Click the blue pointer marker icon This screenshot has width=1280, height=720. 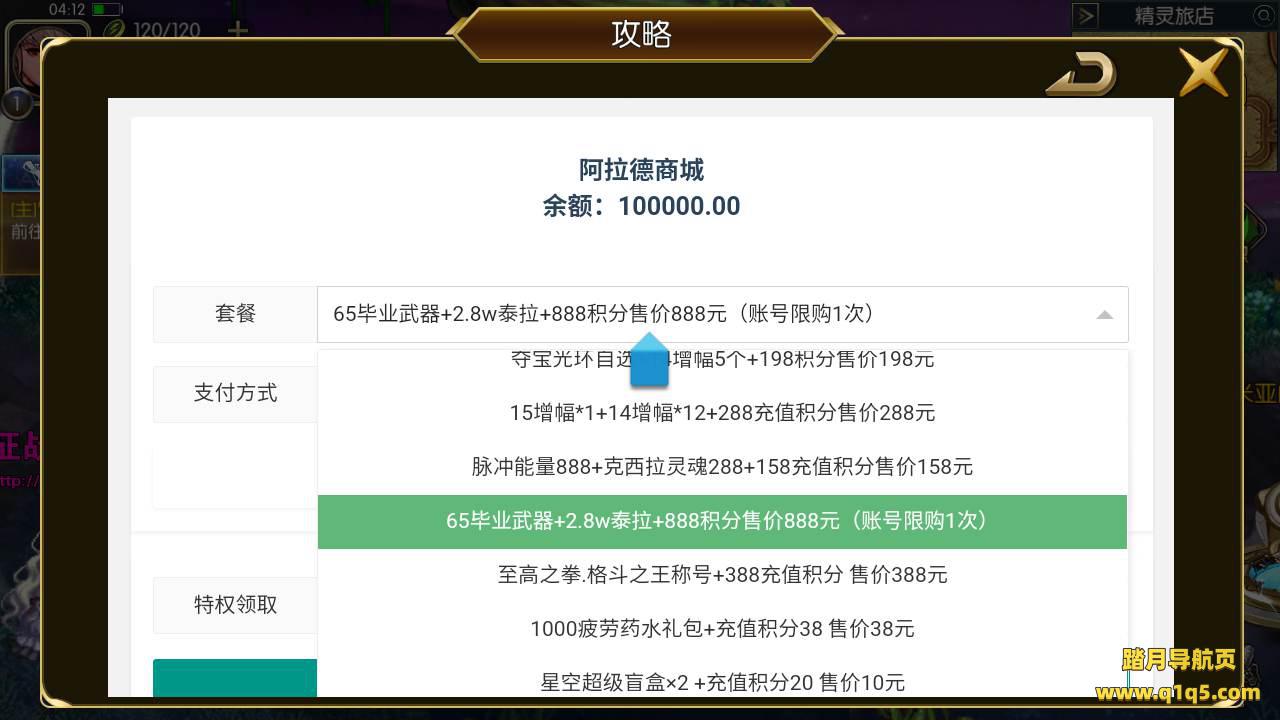[649, 360]
